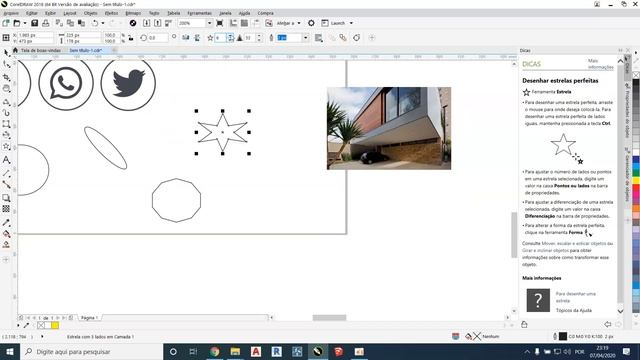640x360 pixels.
Task: Click the Save disk icon
Action: 35,23
